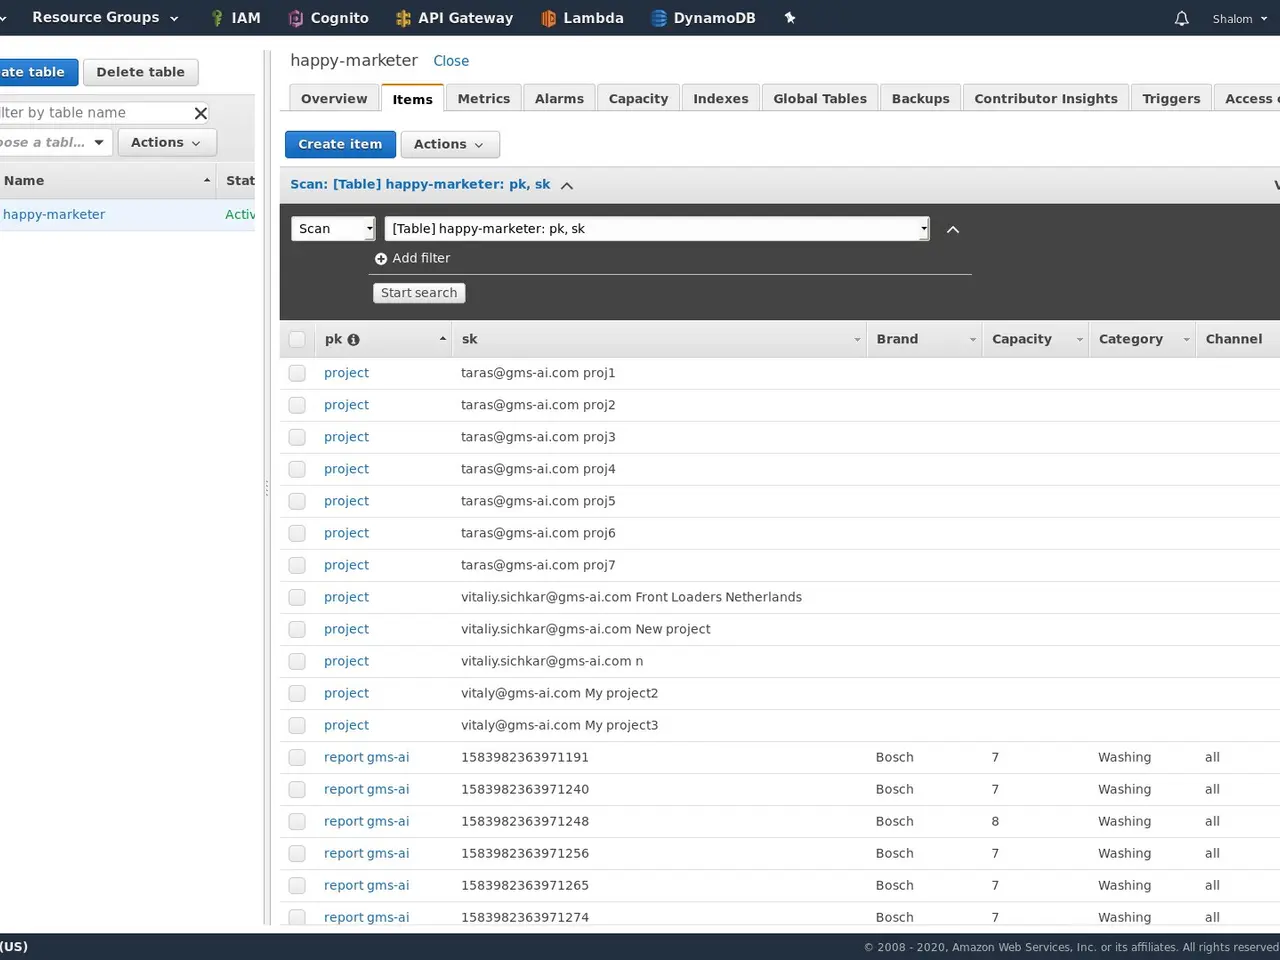Viewport: 1280px width, 960px height.
Task: Check the row taras@gms-ai.com proj1
Action: pyautogui.click(x=297, y=373)
